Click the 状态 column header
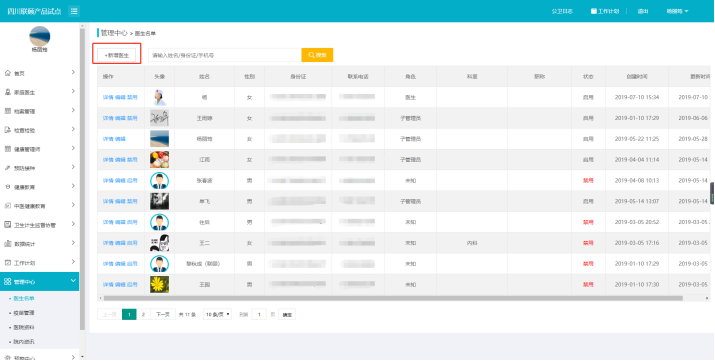The width and height of the screenshot is (715, 361). point(588,77)
